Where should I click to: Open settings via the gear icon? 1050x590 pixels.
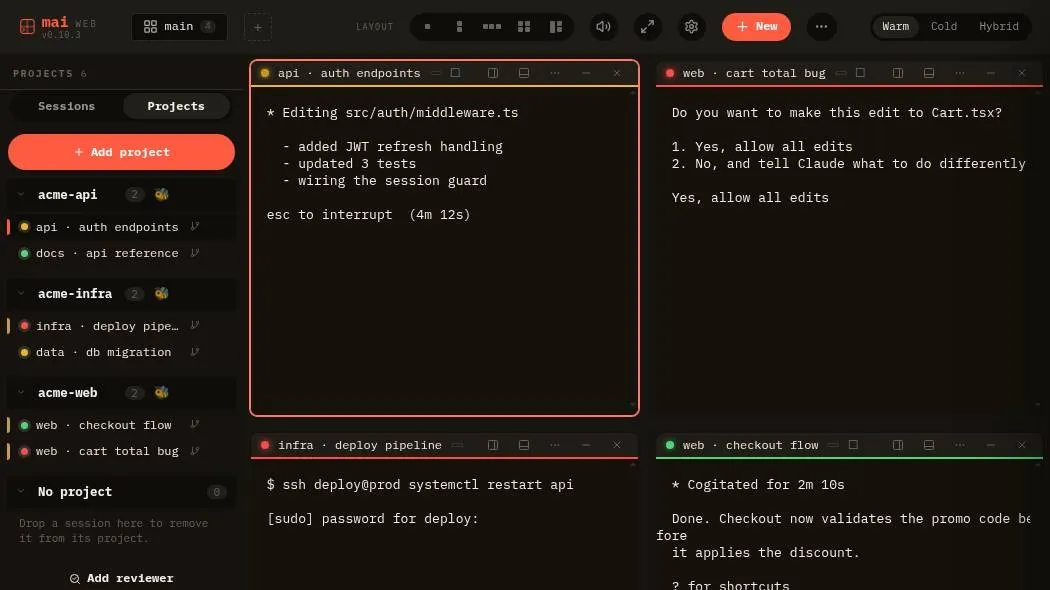(x=691, y=27)
